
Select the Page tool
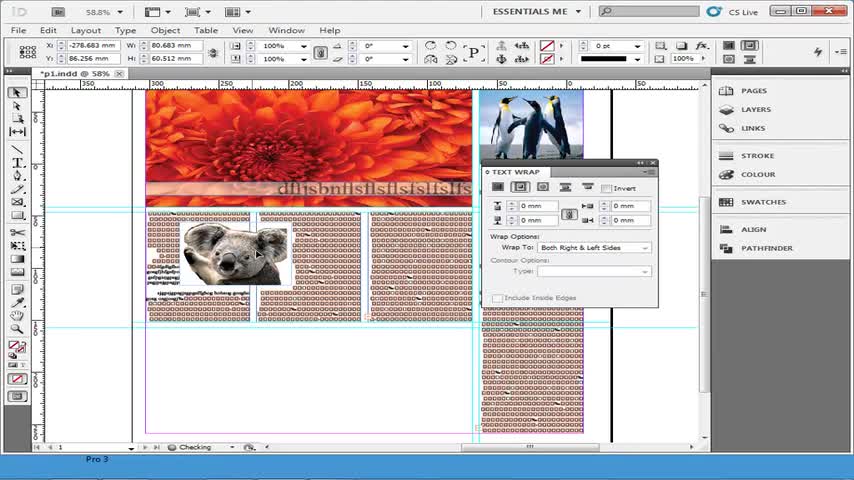(x=17, y=119)
